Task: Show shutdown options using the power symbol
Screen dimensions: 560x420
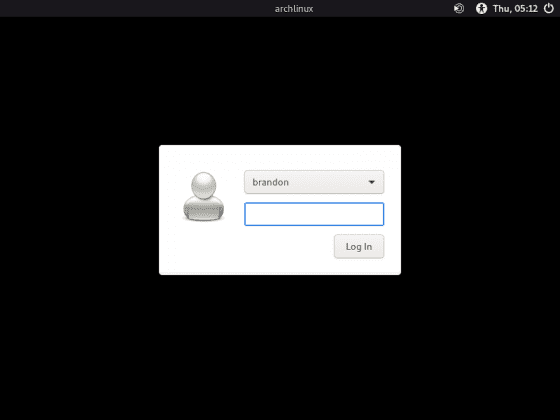Action: 549,8
